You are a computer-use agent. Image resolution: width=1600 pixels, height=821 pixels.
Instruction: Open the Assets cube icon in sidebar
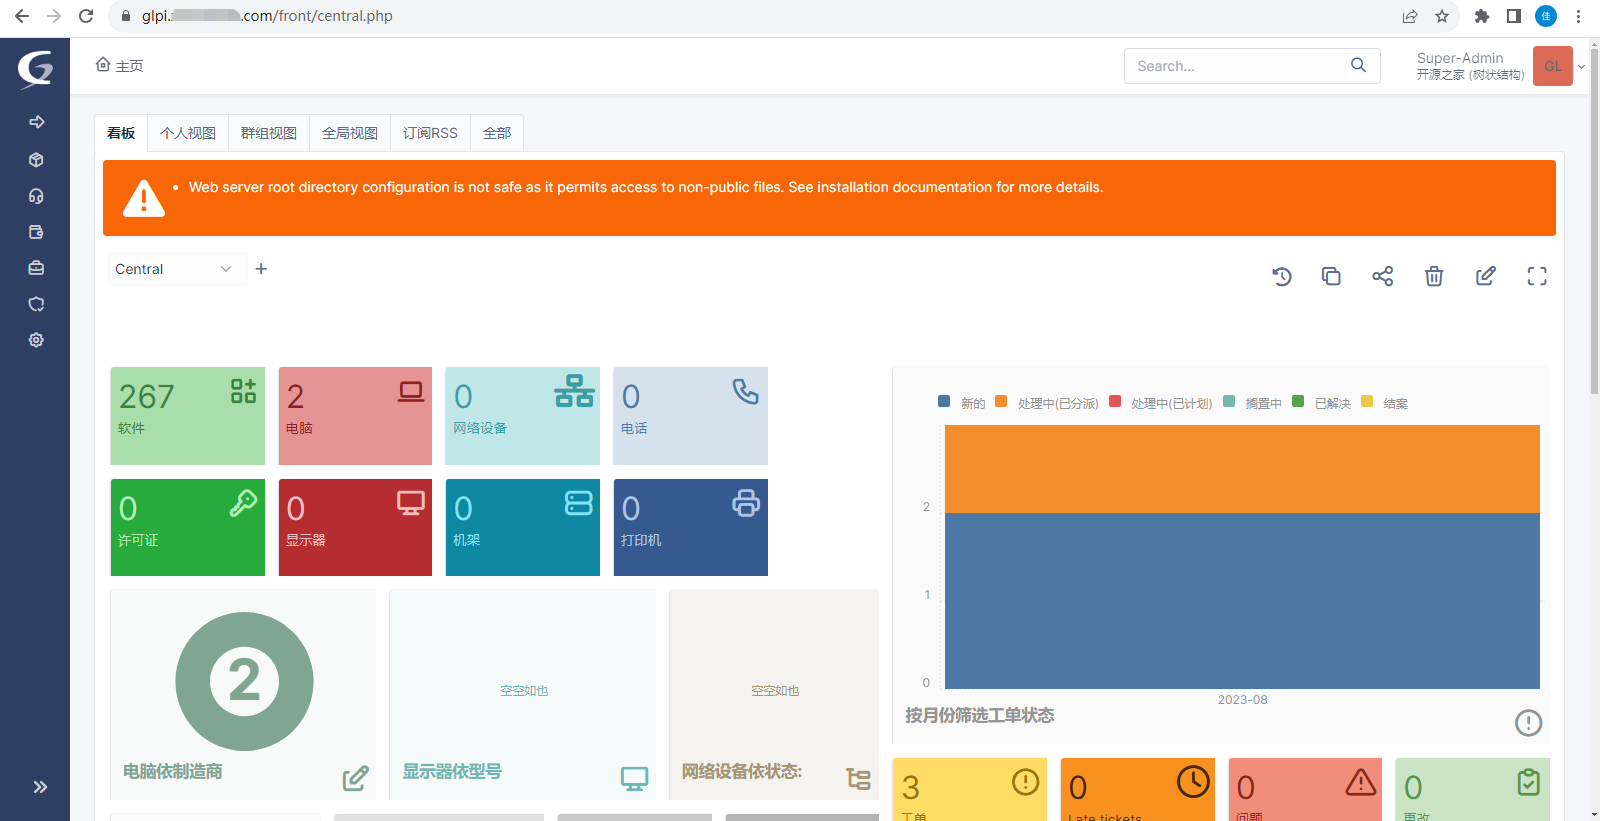(37, 160)
